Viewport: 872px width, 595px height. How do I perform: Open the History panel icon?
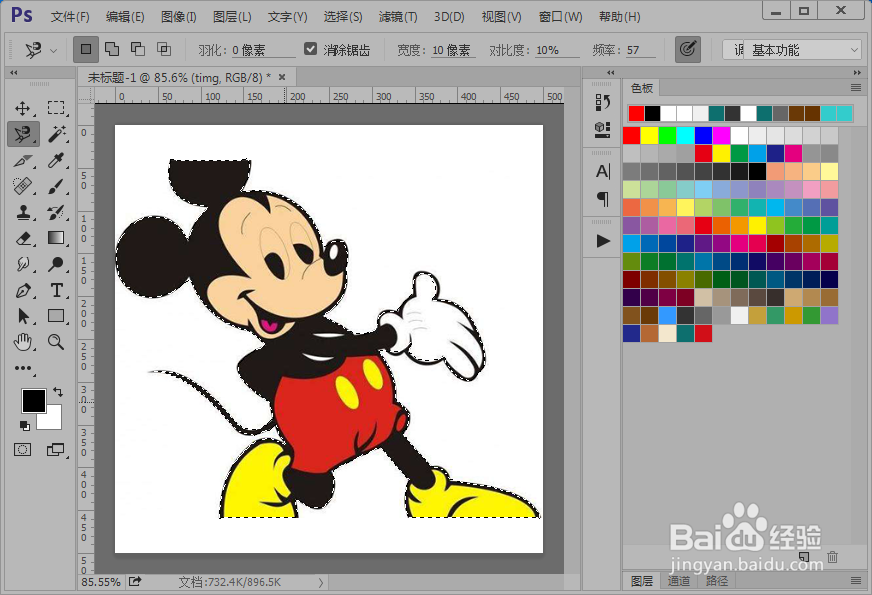[x=602, y=102]
